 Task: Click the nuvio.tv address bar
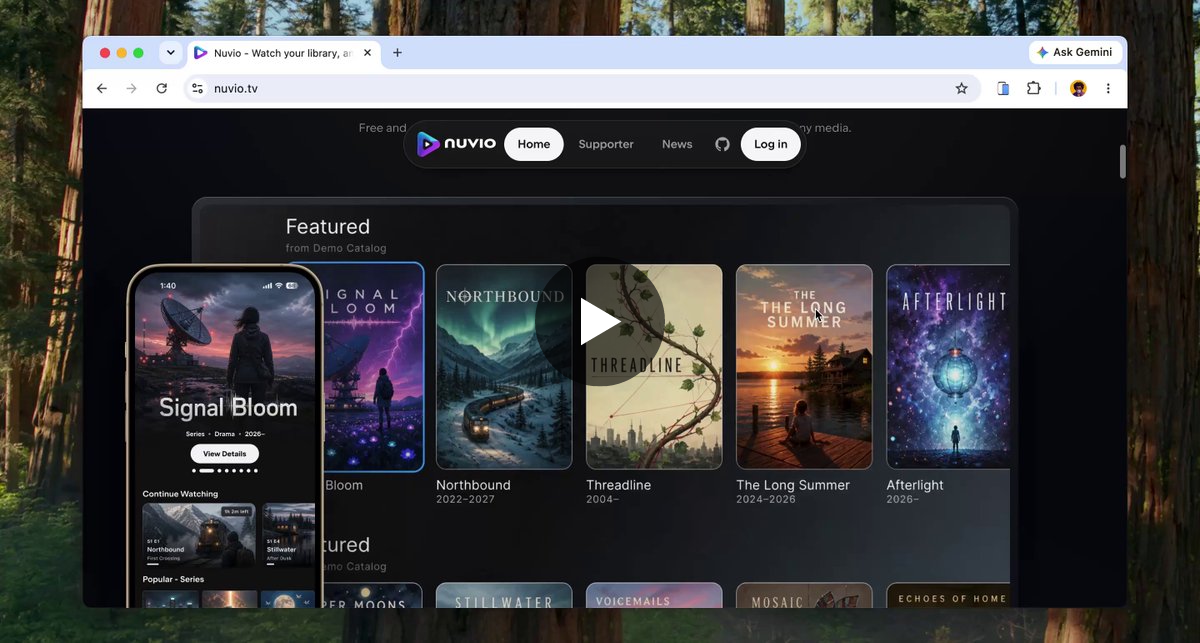580,88
